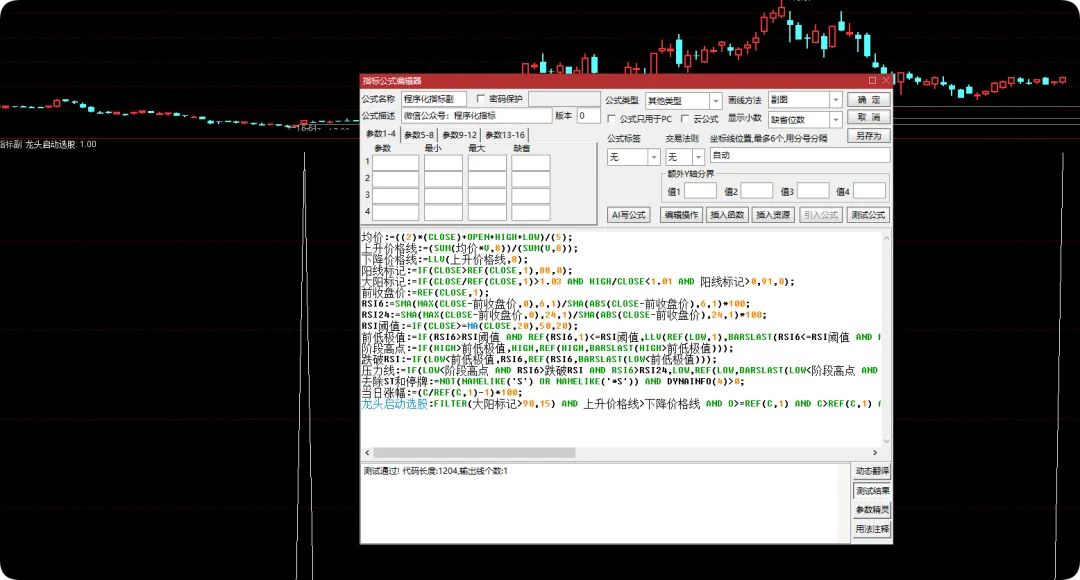Open the 参数精灵 panel

[x=872, y=510]
